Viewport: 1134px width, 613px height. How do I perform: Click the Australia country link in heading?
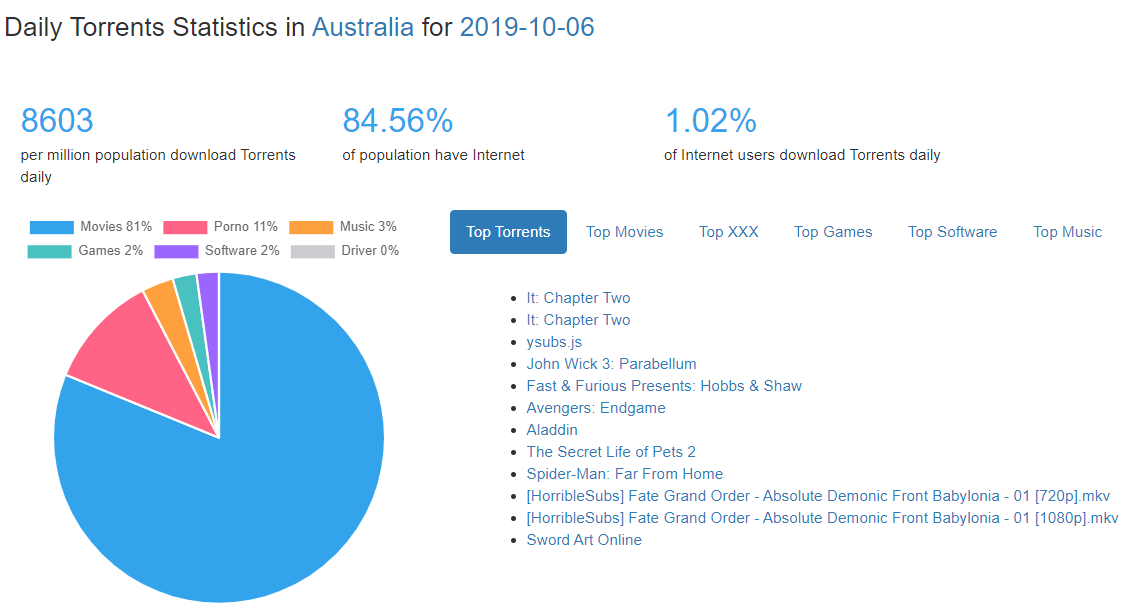362,27
